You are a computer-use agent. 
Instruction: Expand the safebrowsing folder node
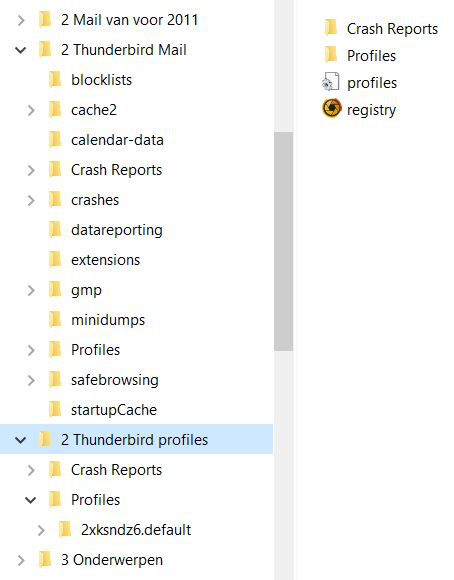31,380
